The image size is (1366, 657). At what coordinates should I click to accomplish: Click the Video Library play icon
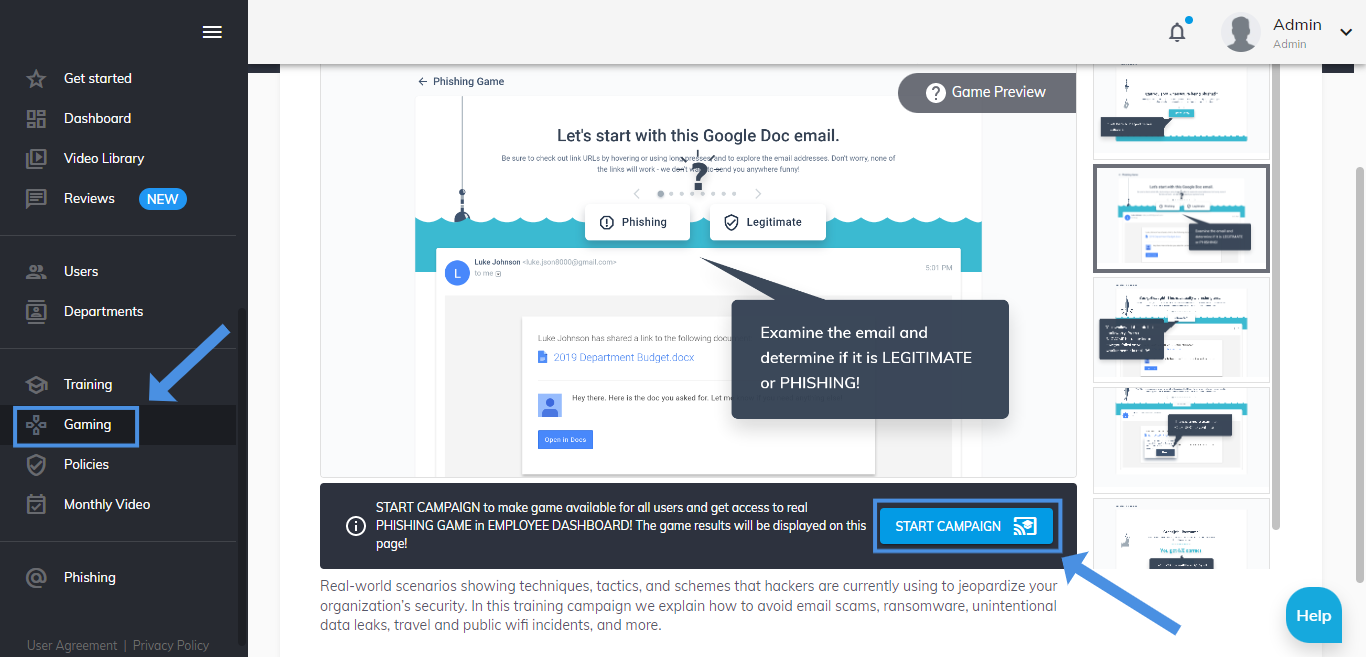tap(36, 158)
